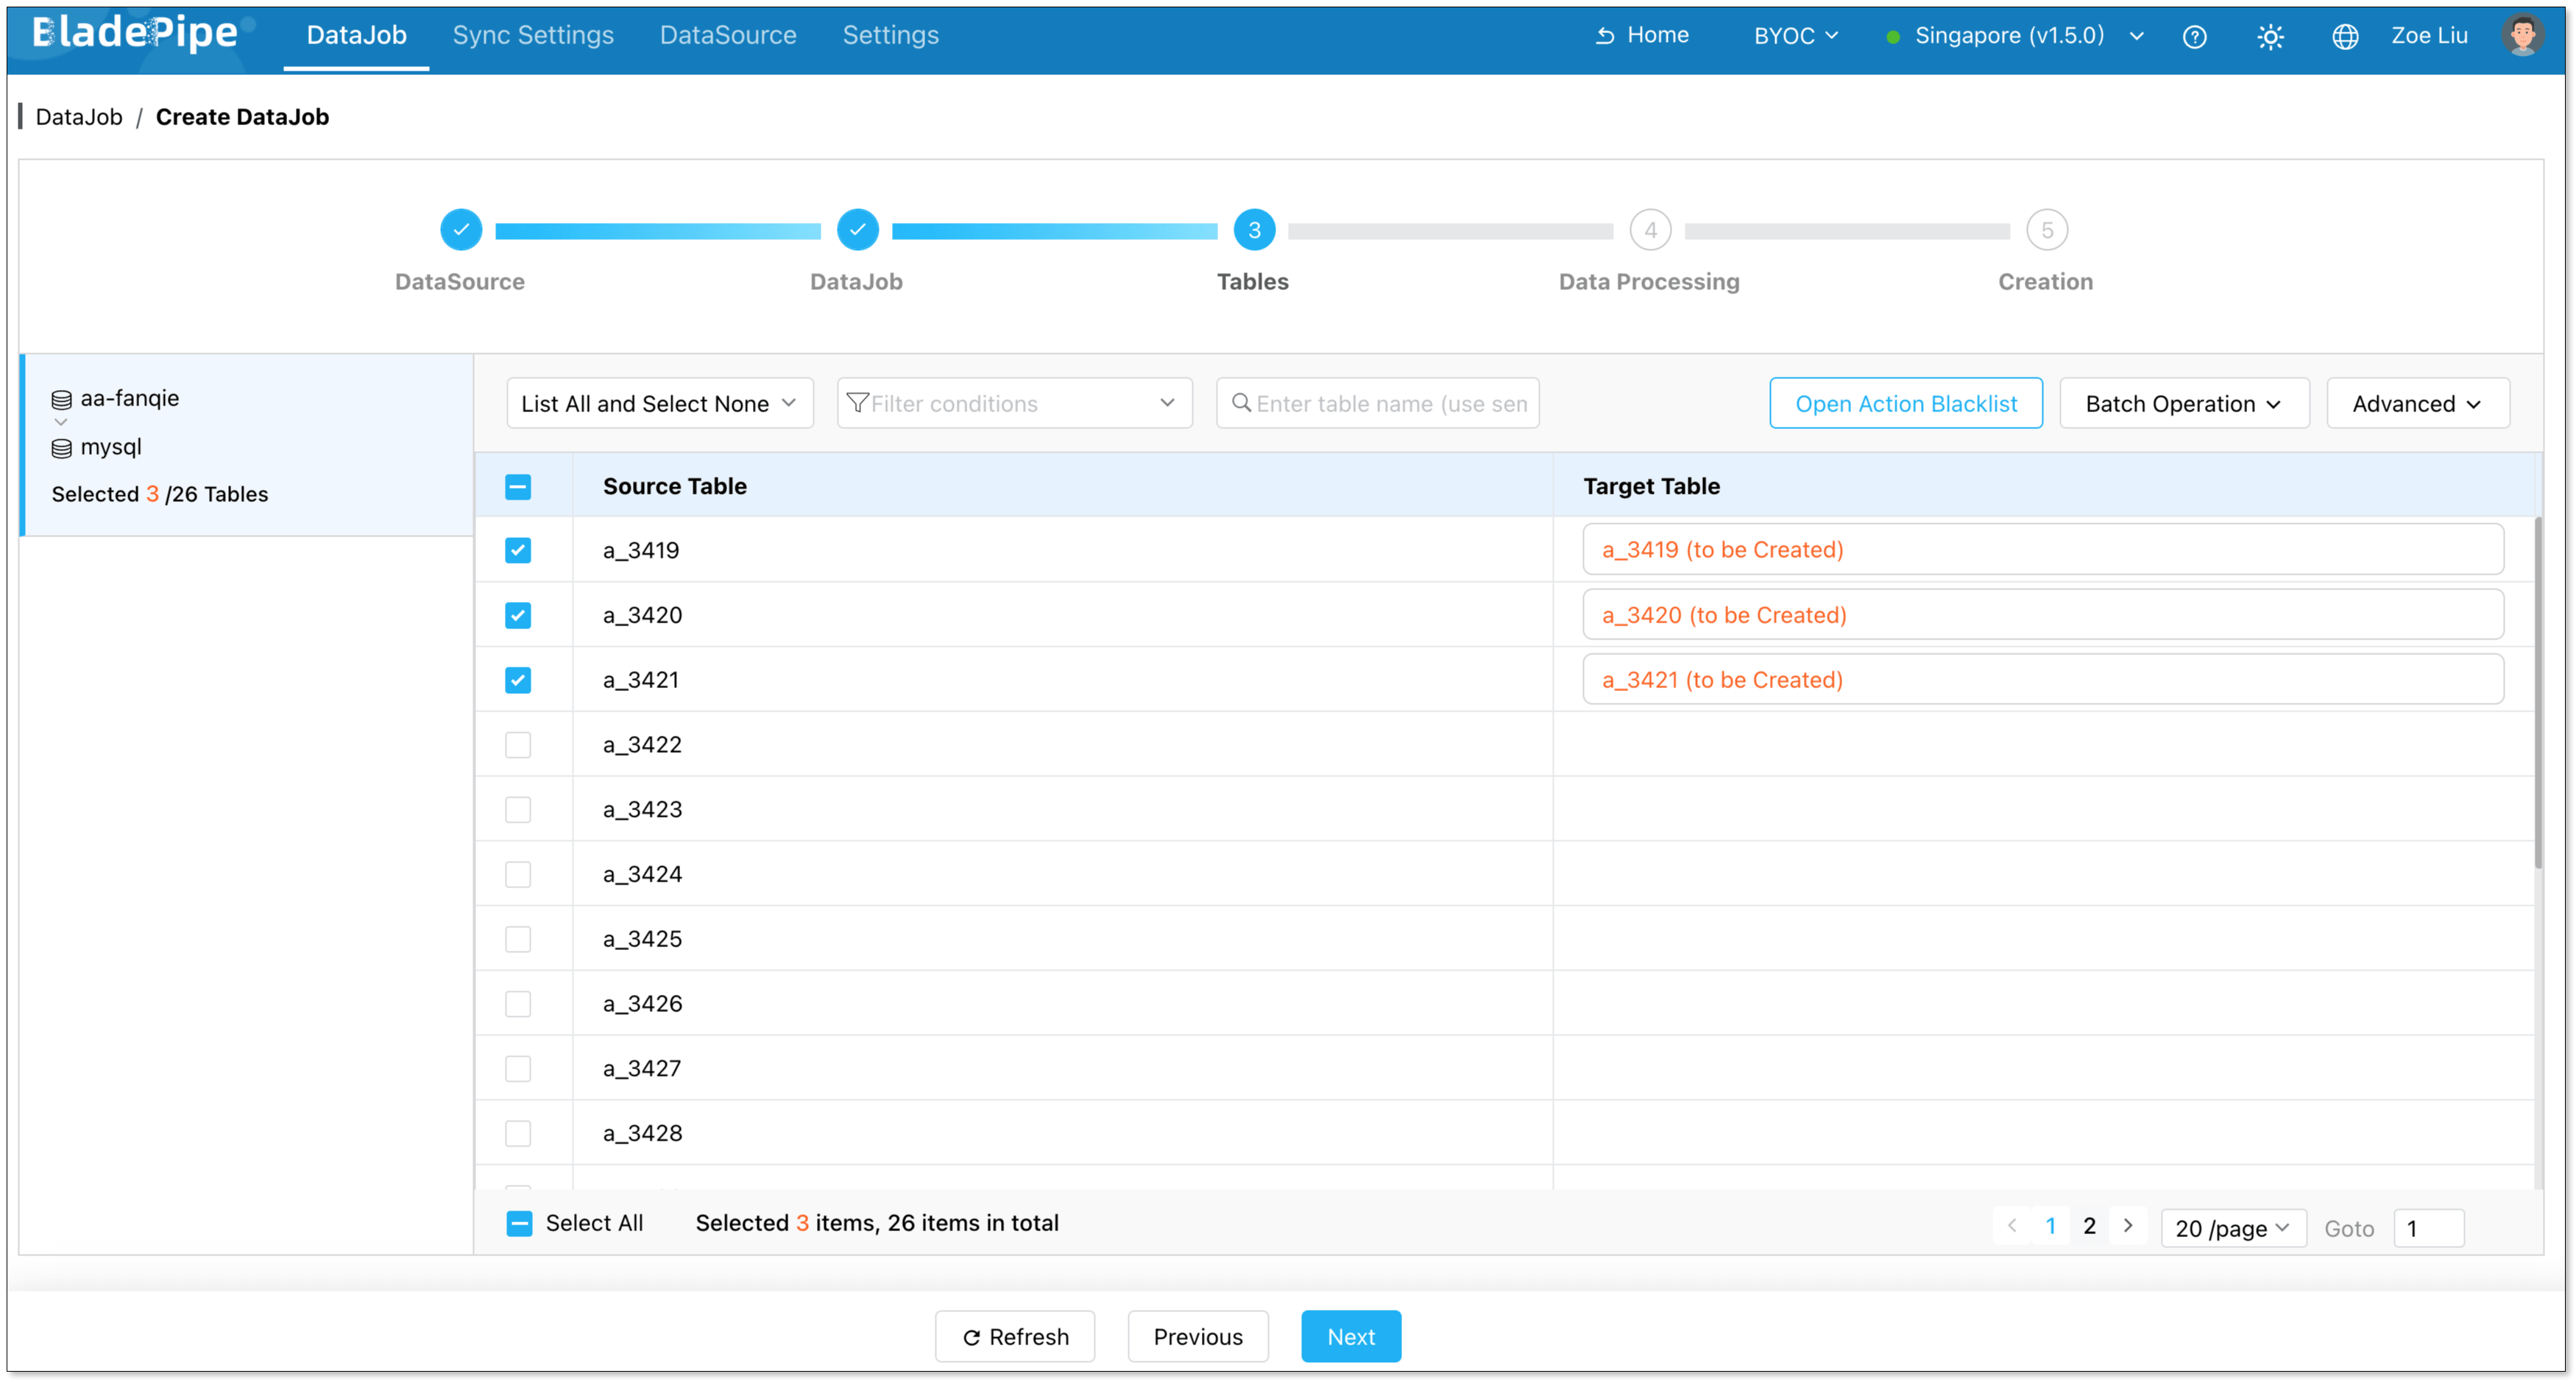Image resolution: width=2576 pixels, height=1382 pixels.
Task: Expand the Batch Operation dropdown
Action: [2183, 403]
